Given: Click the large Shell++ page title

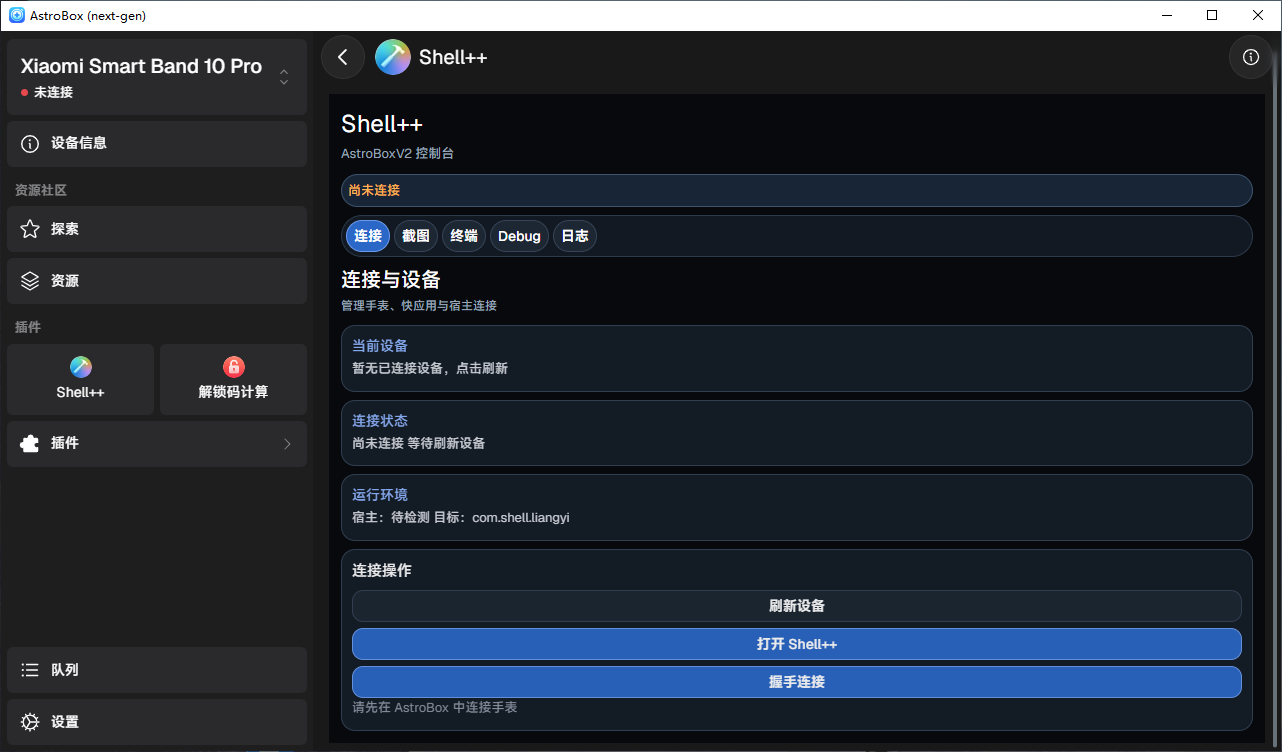Looking at the screenshot, I should 382,124.
